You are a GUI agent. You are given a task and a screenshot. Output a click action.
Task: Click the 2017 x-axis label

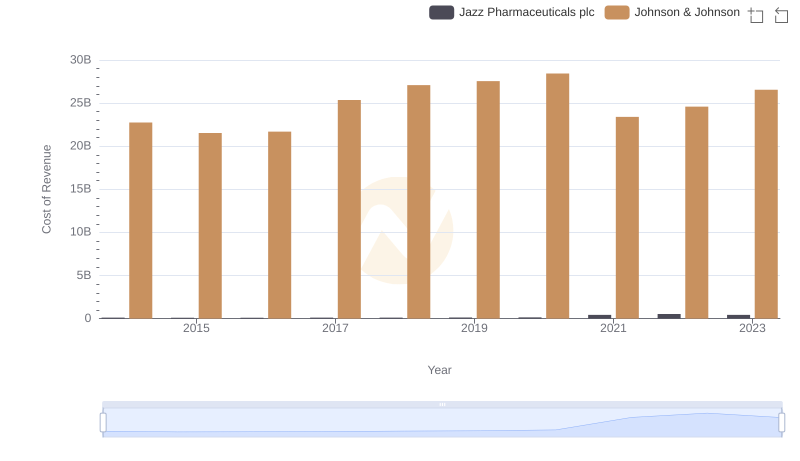point(335,328)
